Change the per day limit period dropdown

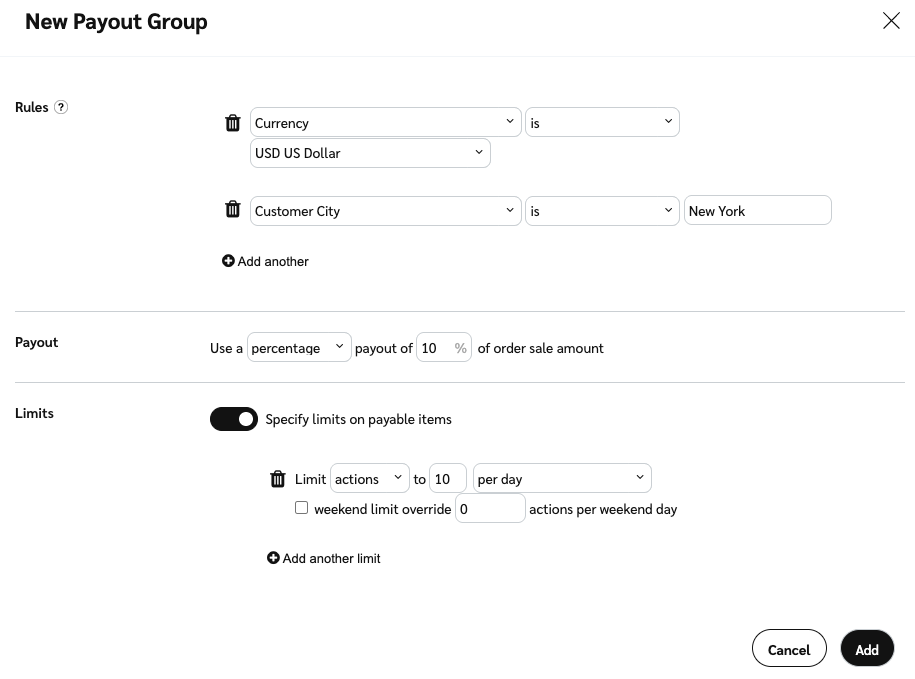(x=562, y=479)
